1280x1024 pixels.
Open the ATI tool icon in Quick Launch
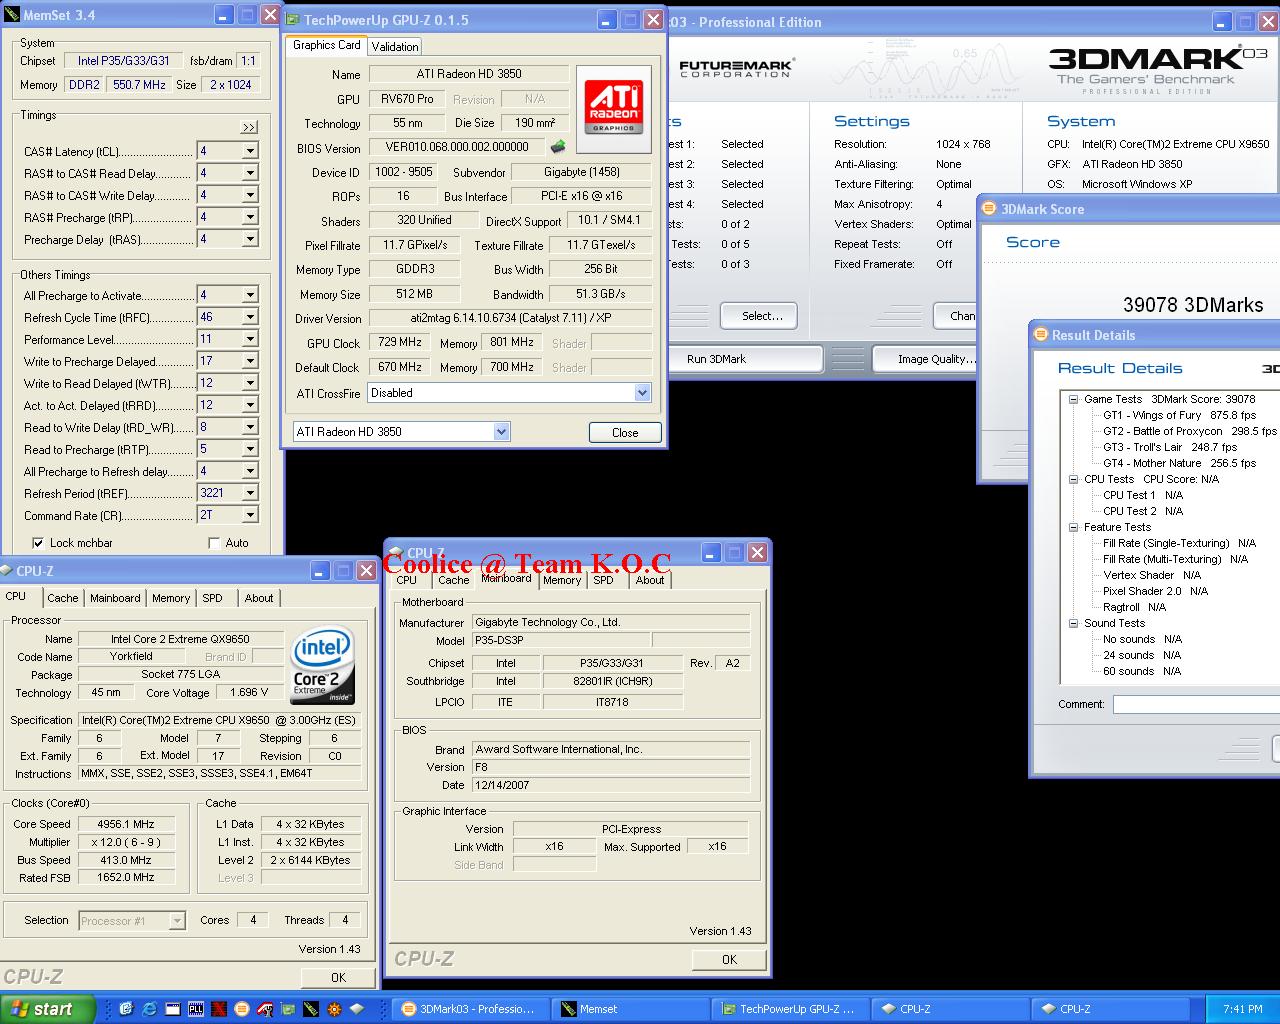(x=265, y=1009)
